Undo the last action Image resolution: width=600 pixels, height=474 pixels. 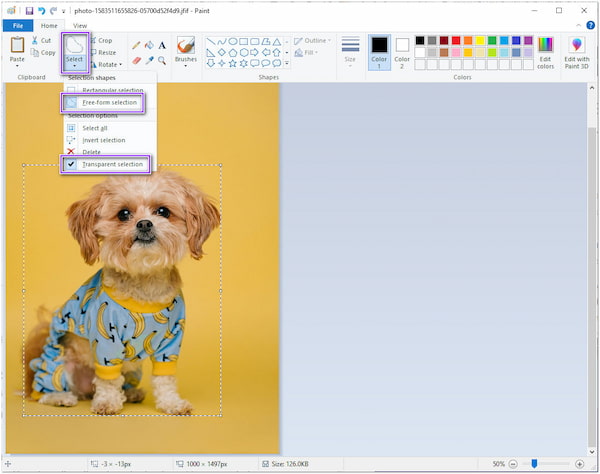click(x=41, y=11)
